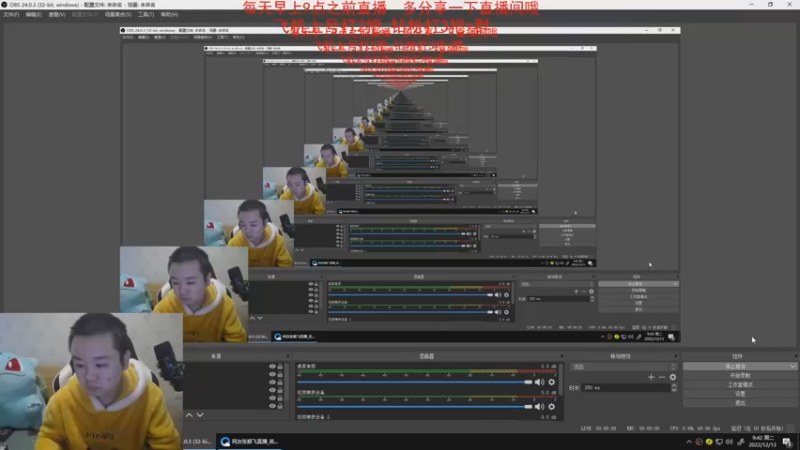Open 视频捕获设备 mixer gear settings
This screenshot has width=800, height=450.
click(552, 407)
